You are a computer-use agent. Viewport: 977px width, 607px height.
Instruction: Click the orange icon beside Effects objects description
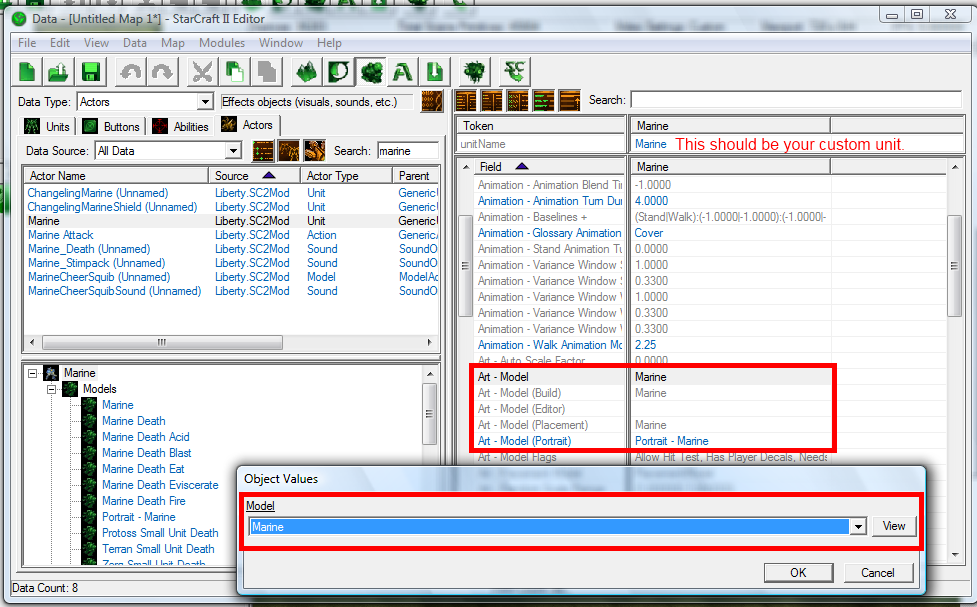point(432,102)
